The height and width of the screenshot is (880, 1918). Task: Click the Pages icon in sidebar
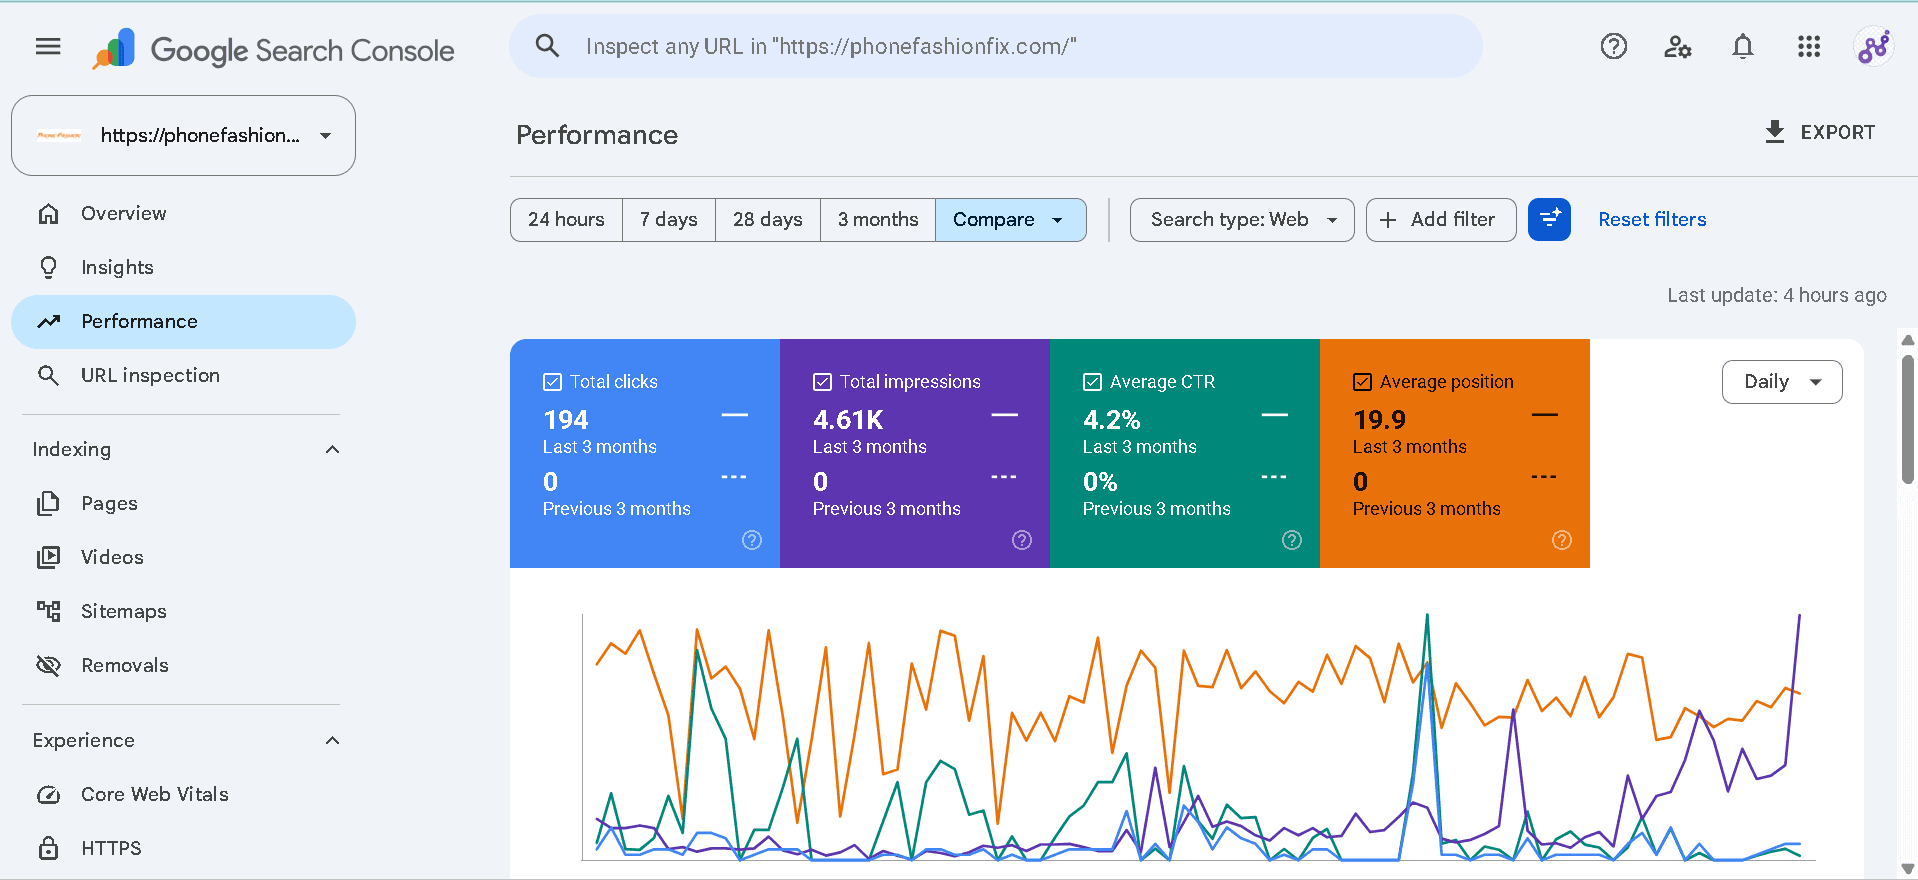coord(48,503)
